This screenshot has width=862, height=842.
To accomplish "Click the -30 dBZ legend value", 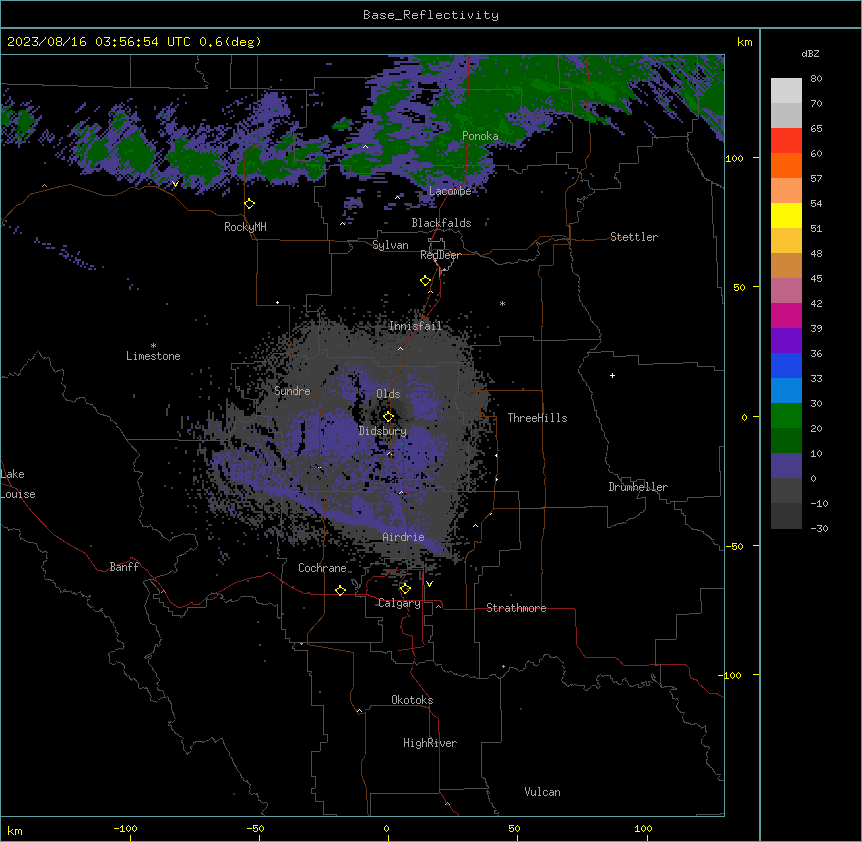I will [819, 529].
